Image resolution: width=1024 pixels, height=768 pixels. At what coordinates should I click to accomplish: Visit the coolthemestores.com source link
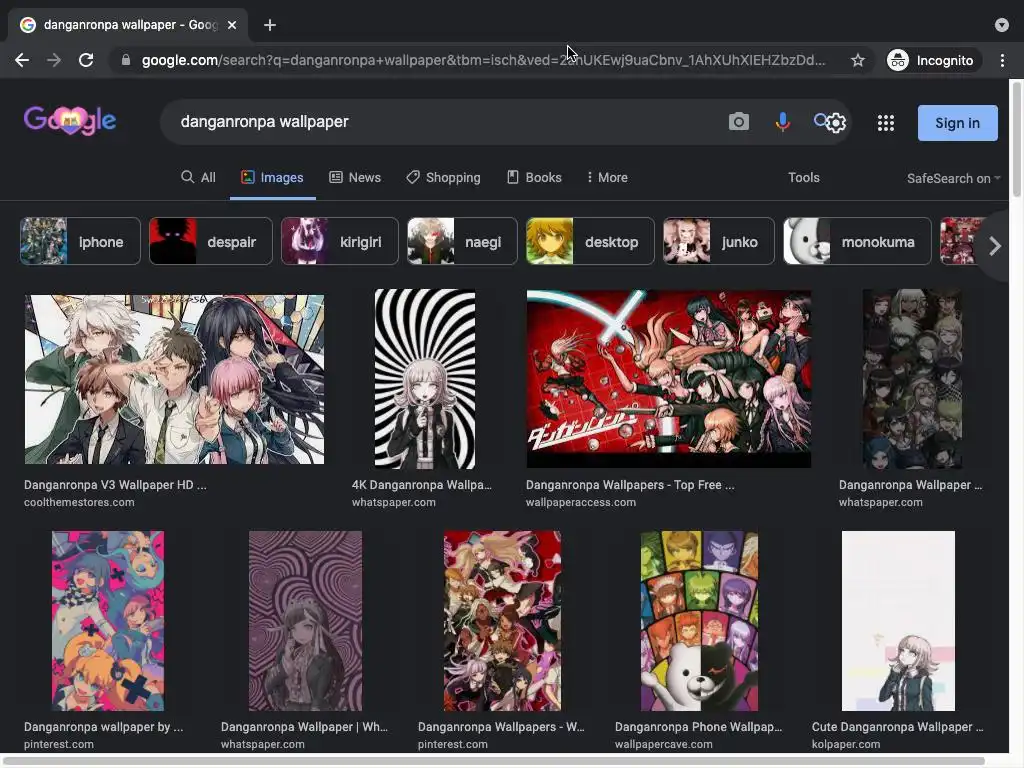pos(79,502)
